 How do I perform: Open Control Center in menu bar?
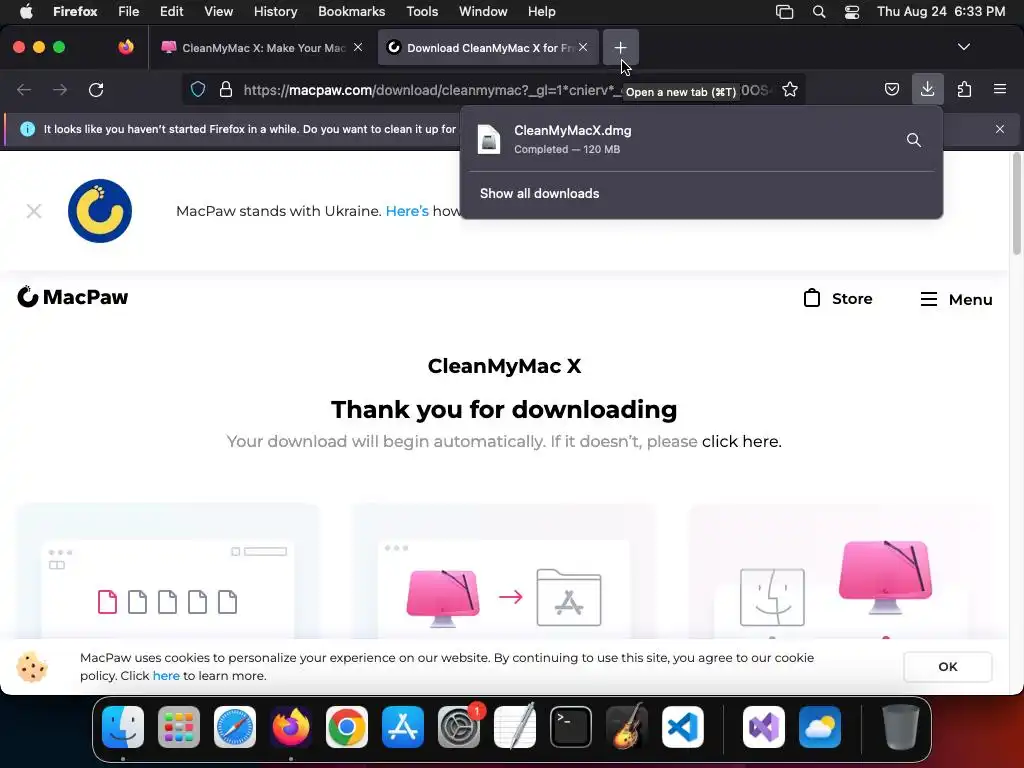pos(852,11)
